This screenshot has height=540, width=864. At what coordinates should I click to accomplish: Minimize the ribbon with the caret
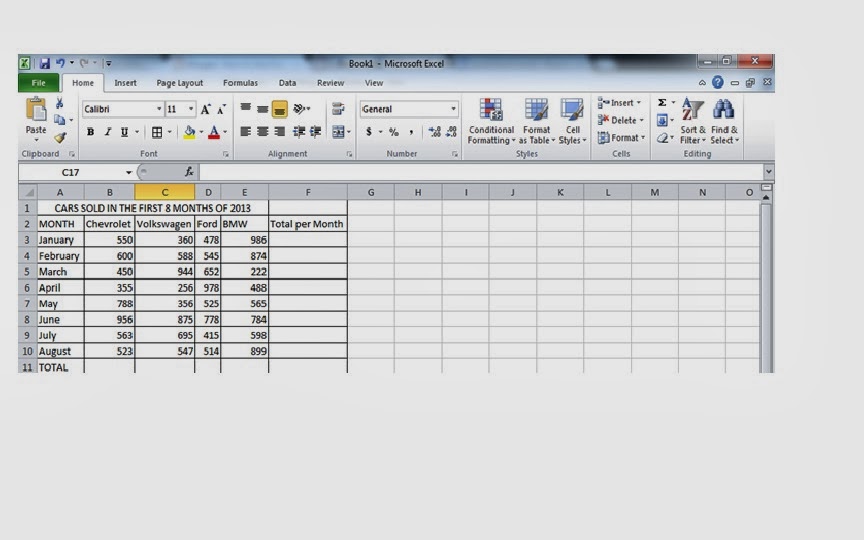(702, 83)
